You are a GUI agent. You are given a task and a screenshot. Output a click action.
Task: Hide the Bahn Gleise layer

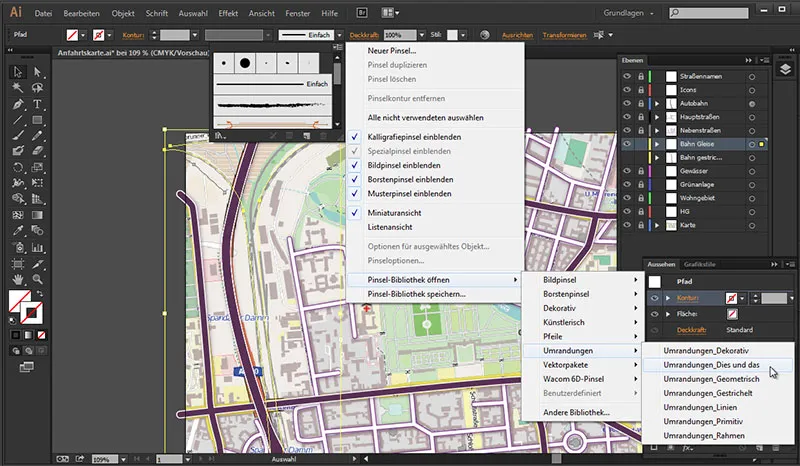pyautogui.click(x=627, y=144)
